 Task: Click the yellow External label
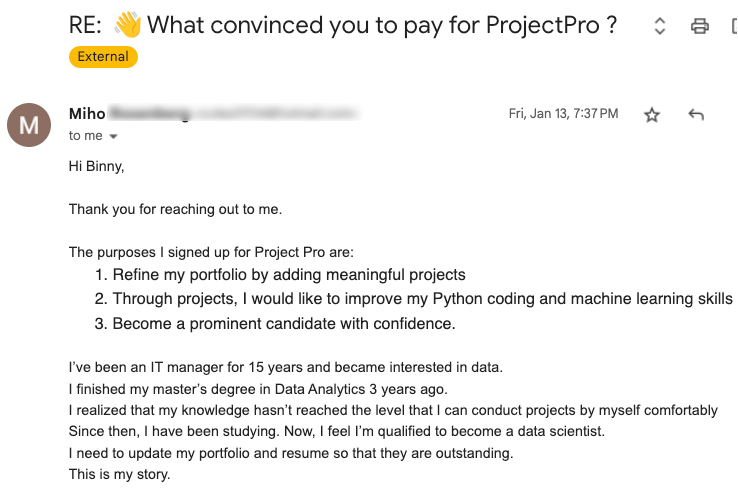[x=103, y=57]
